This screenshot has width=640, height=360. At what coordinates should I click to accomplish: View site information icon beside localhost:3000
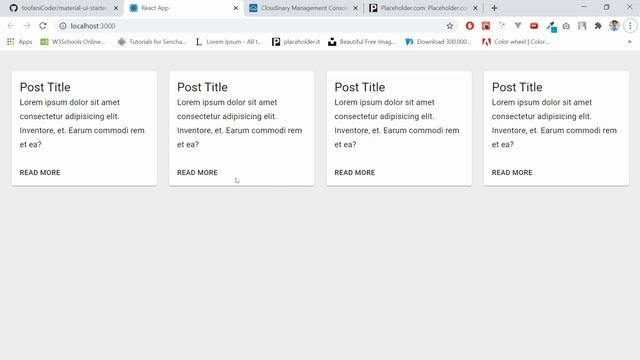62,26
